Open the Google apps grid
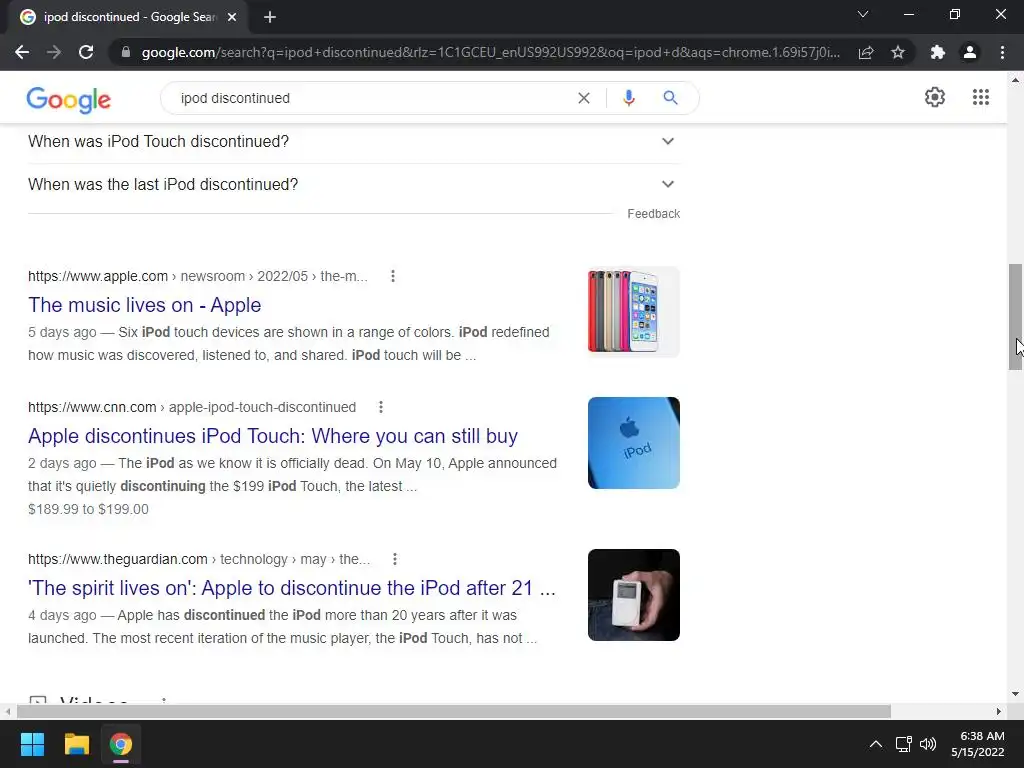 [x=981, y=97]
